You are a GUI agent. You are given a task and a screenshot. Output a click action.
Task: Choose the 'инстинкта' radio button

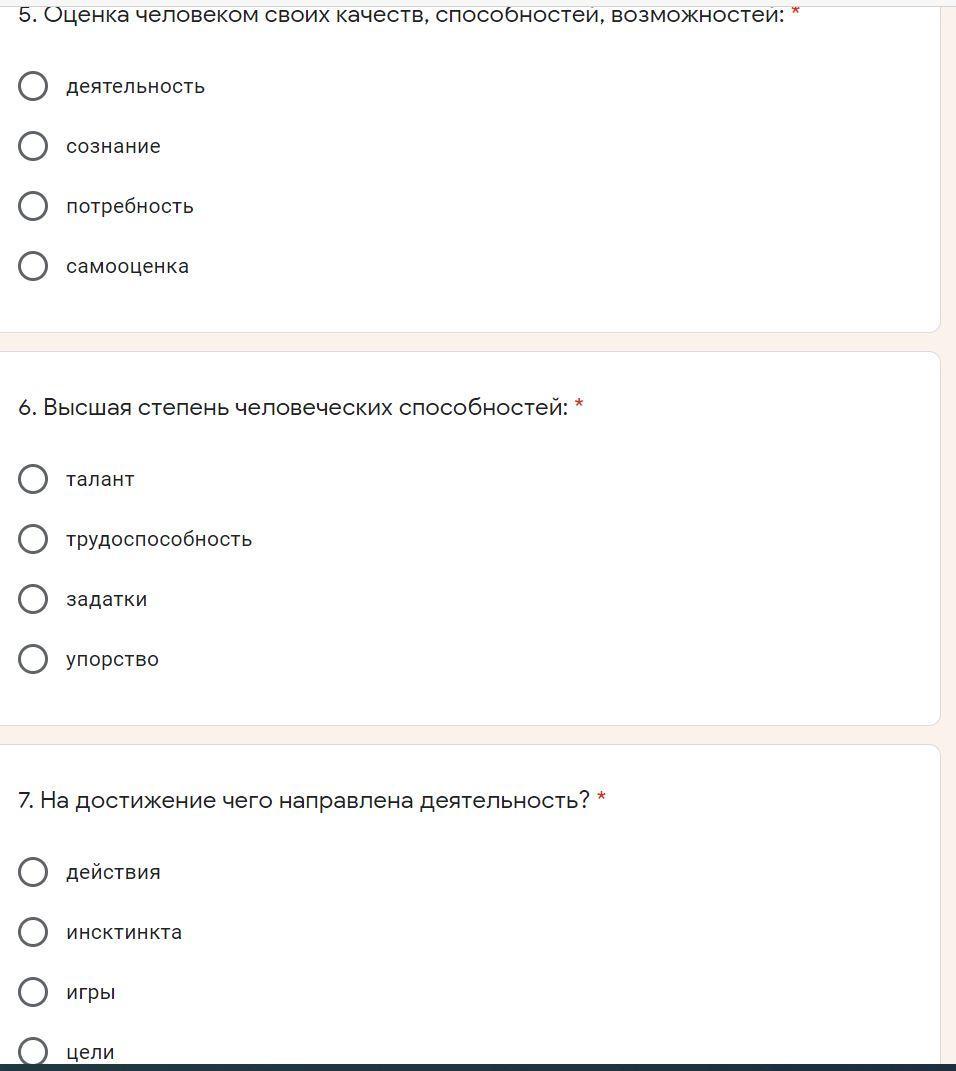33,932
